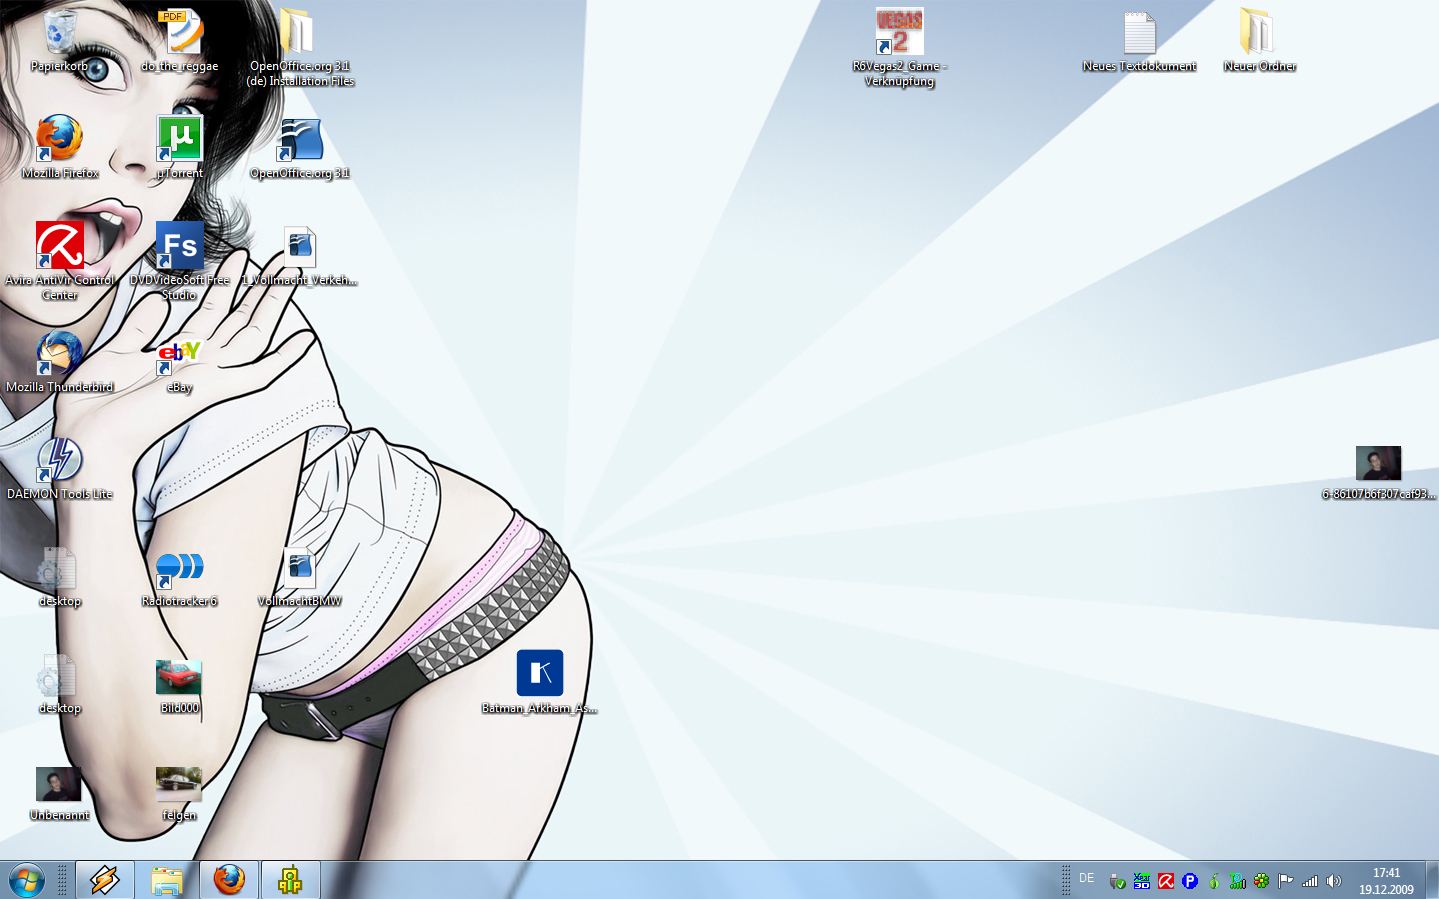
Task: Select the Bild000 image thumbnail
Action: point(180,676)
